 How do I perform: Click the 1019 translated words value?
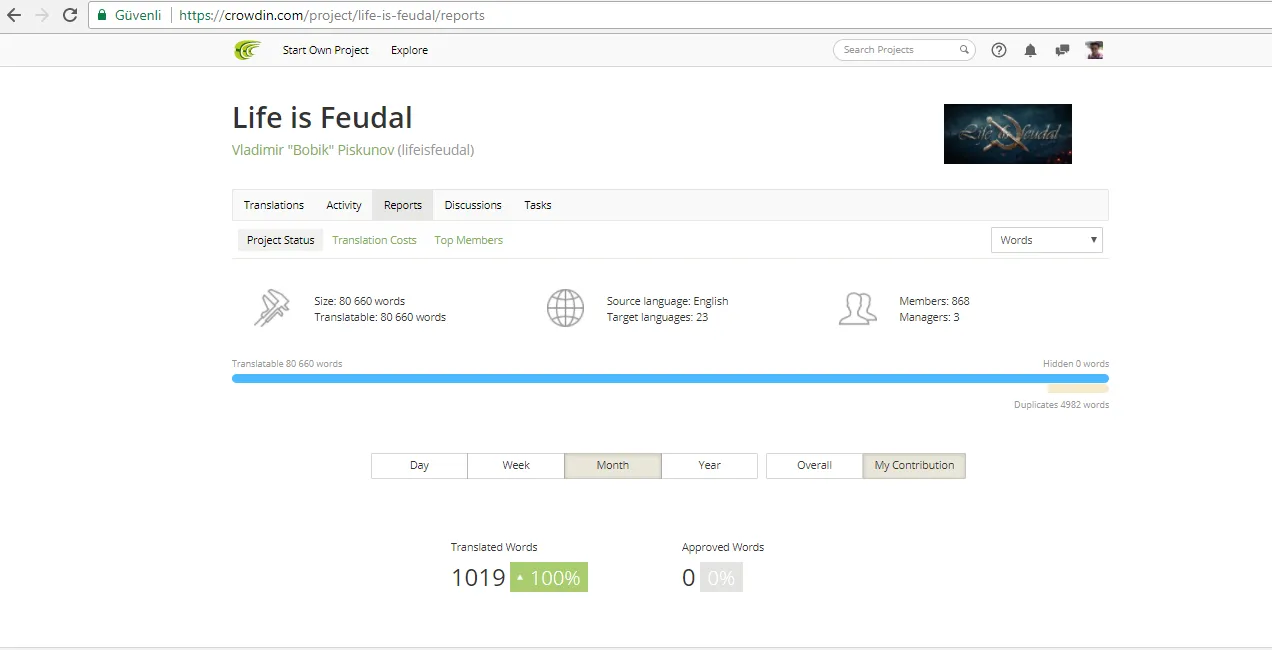click(x=478, y=578)
